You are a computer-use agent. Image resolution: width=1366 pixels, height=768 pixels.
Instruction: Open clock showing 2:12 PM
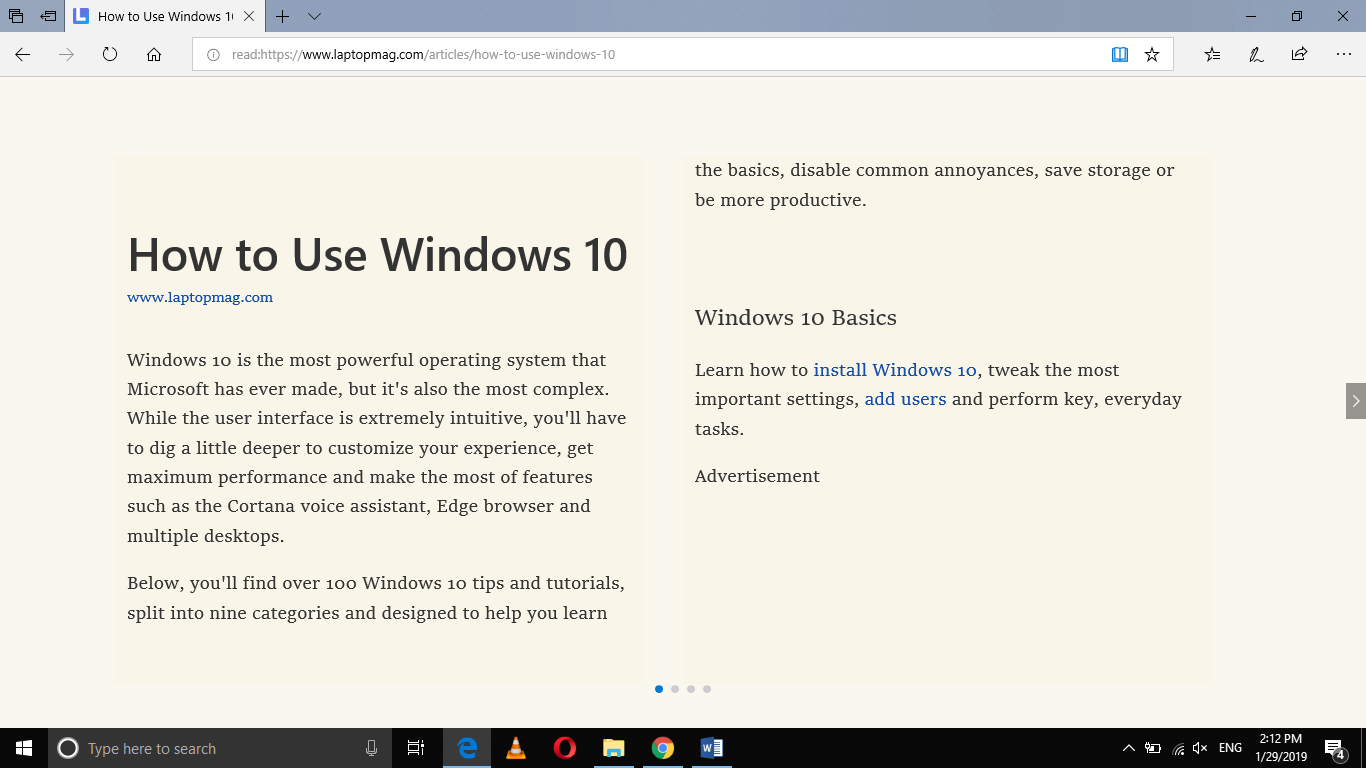coord(1283,748)
